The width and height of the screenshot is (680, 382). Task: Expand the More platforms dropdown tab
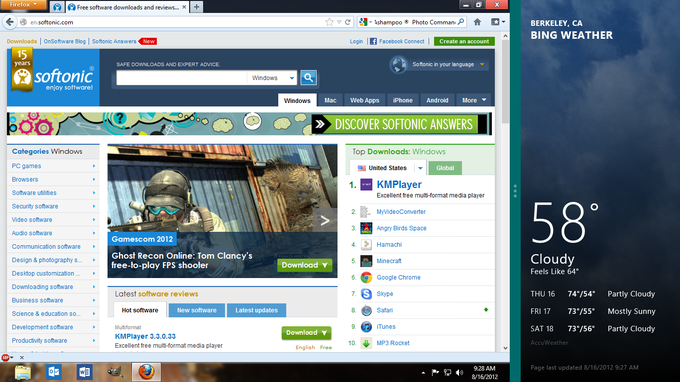[474, 100]
